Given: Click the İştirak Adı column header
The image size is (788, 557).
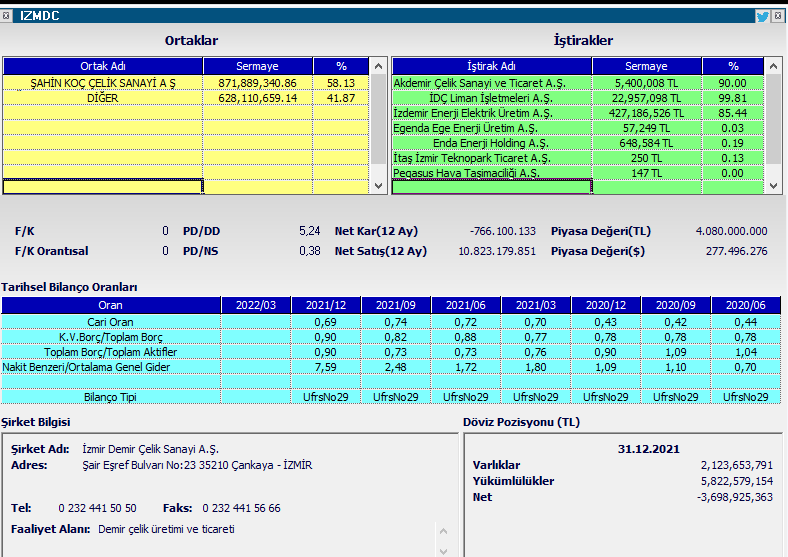Looking at the screenshot, I should [491, 66].
